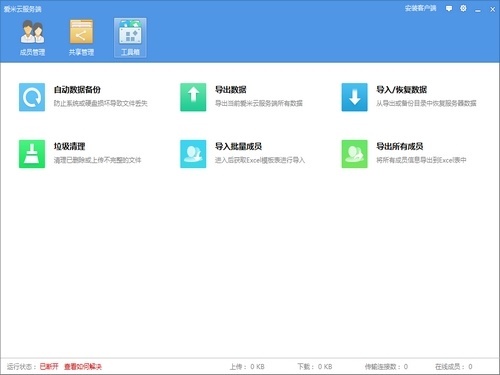The height and width of the screenshot is (375, 500).
Task: Click the 垃圾清理 broom icon
Action: 32,154
